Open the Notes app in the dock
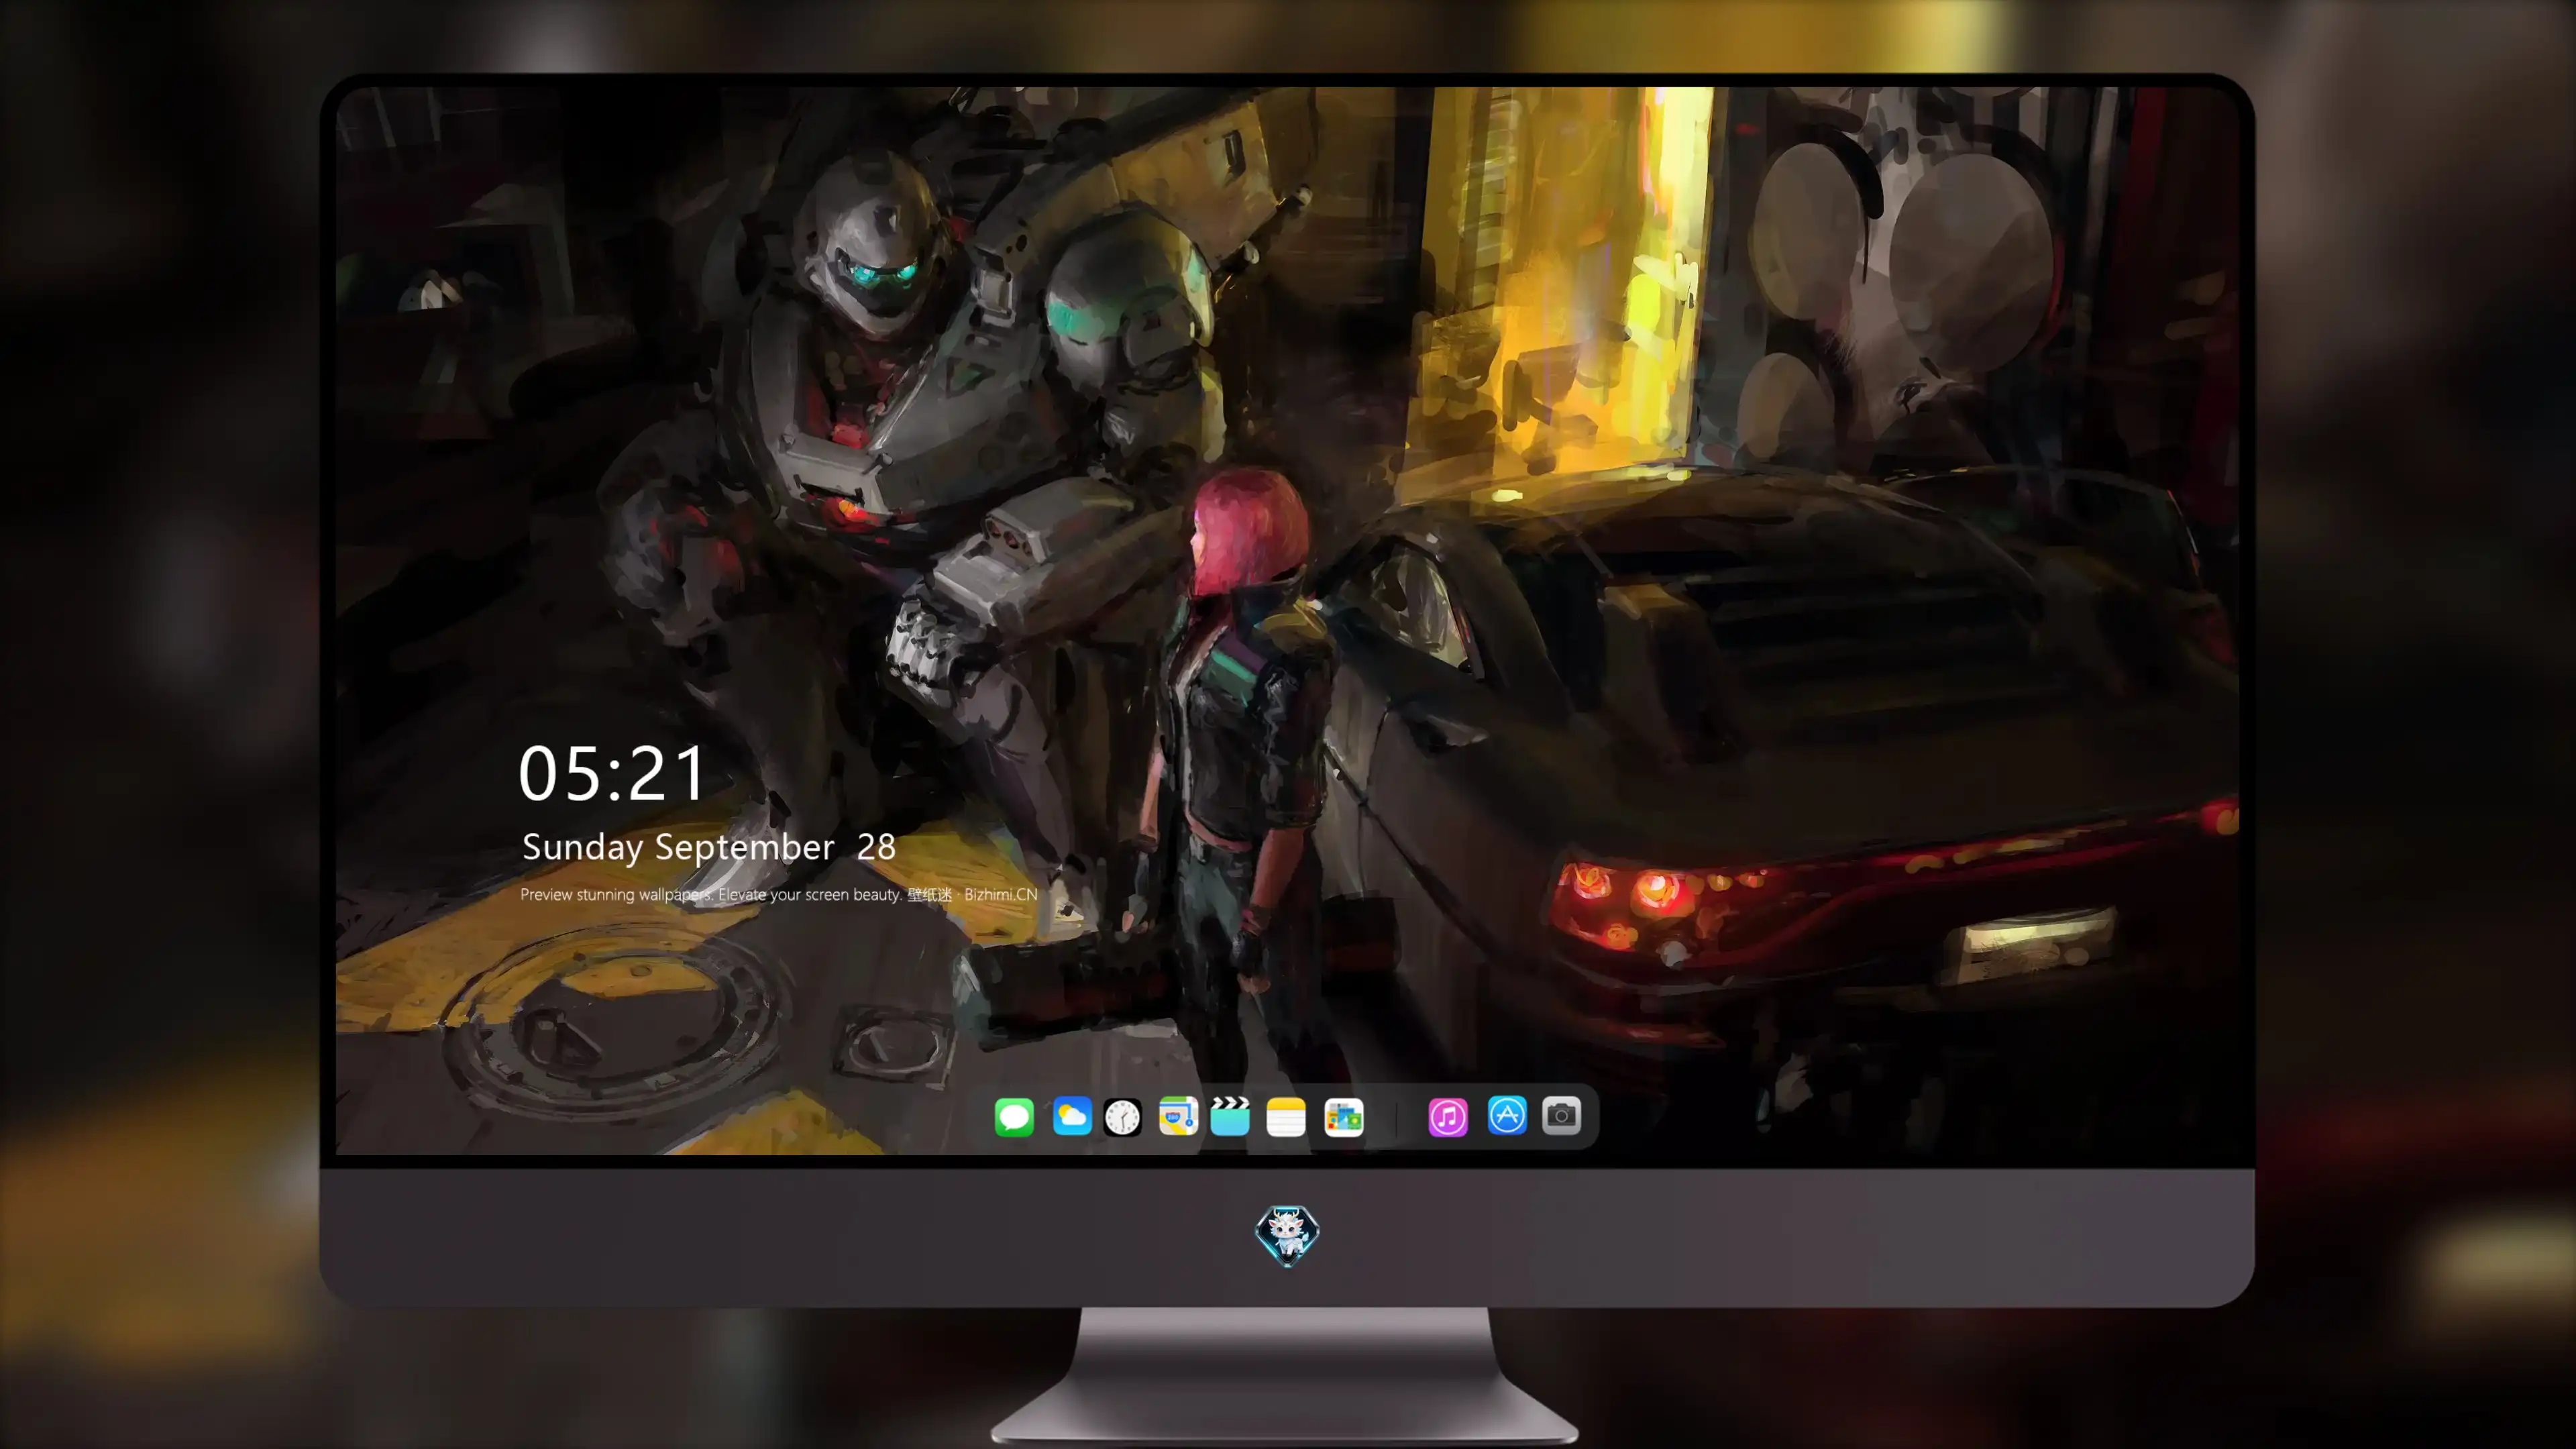Viewport: 2576px width, 1449px height. pos(1286,1117)
